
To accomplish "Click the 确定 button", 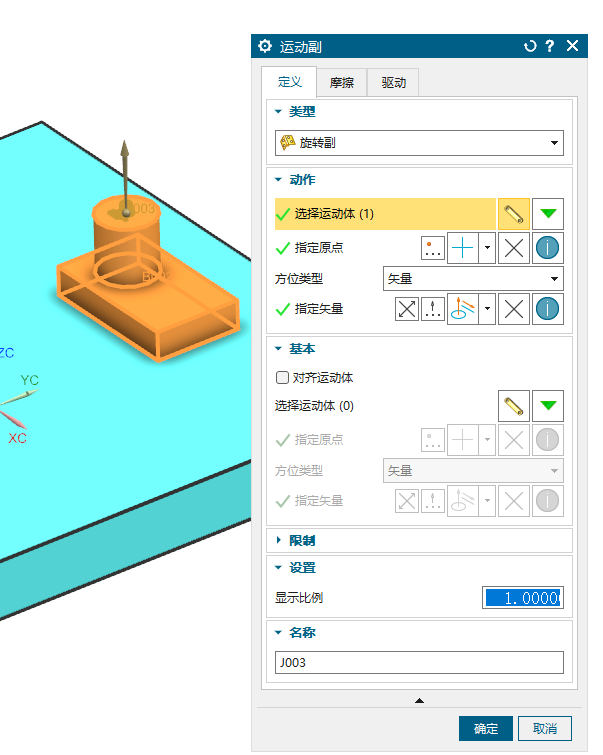I will click(x=486, y=728).
